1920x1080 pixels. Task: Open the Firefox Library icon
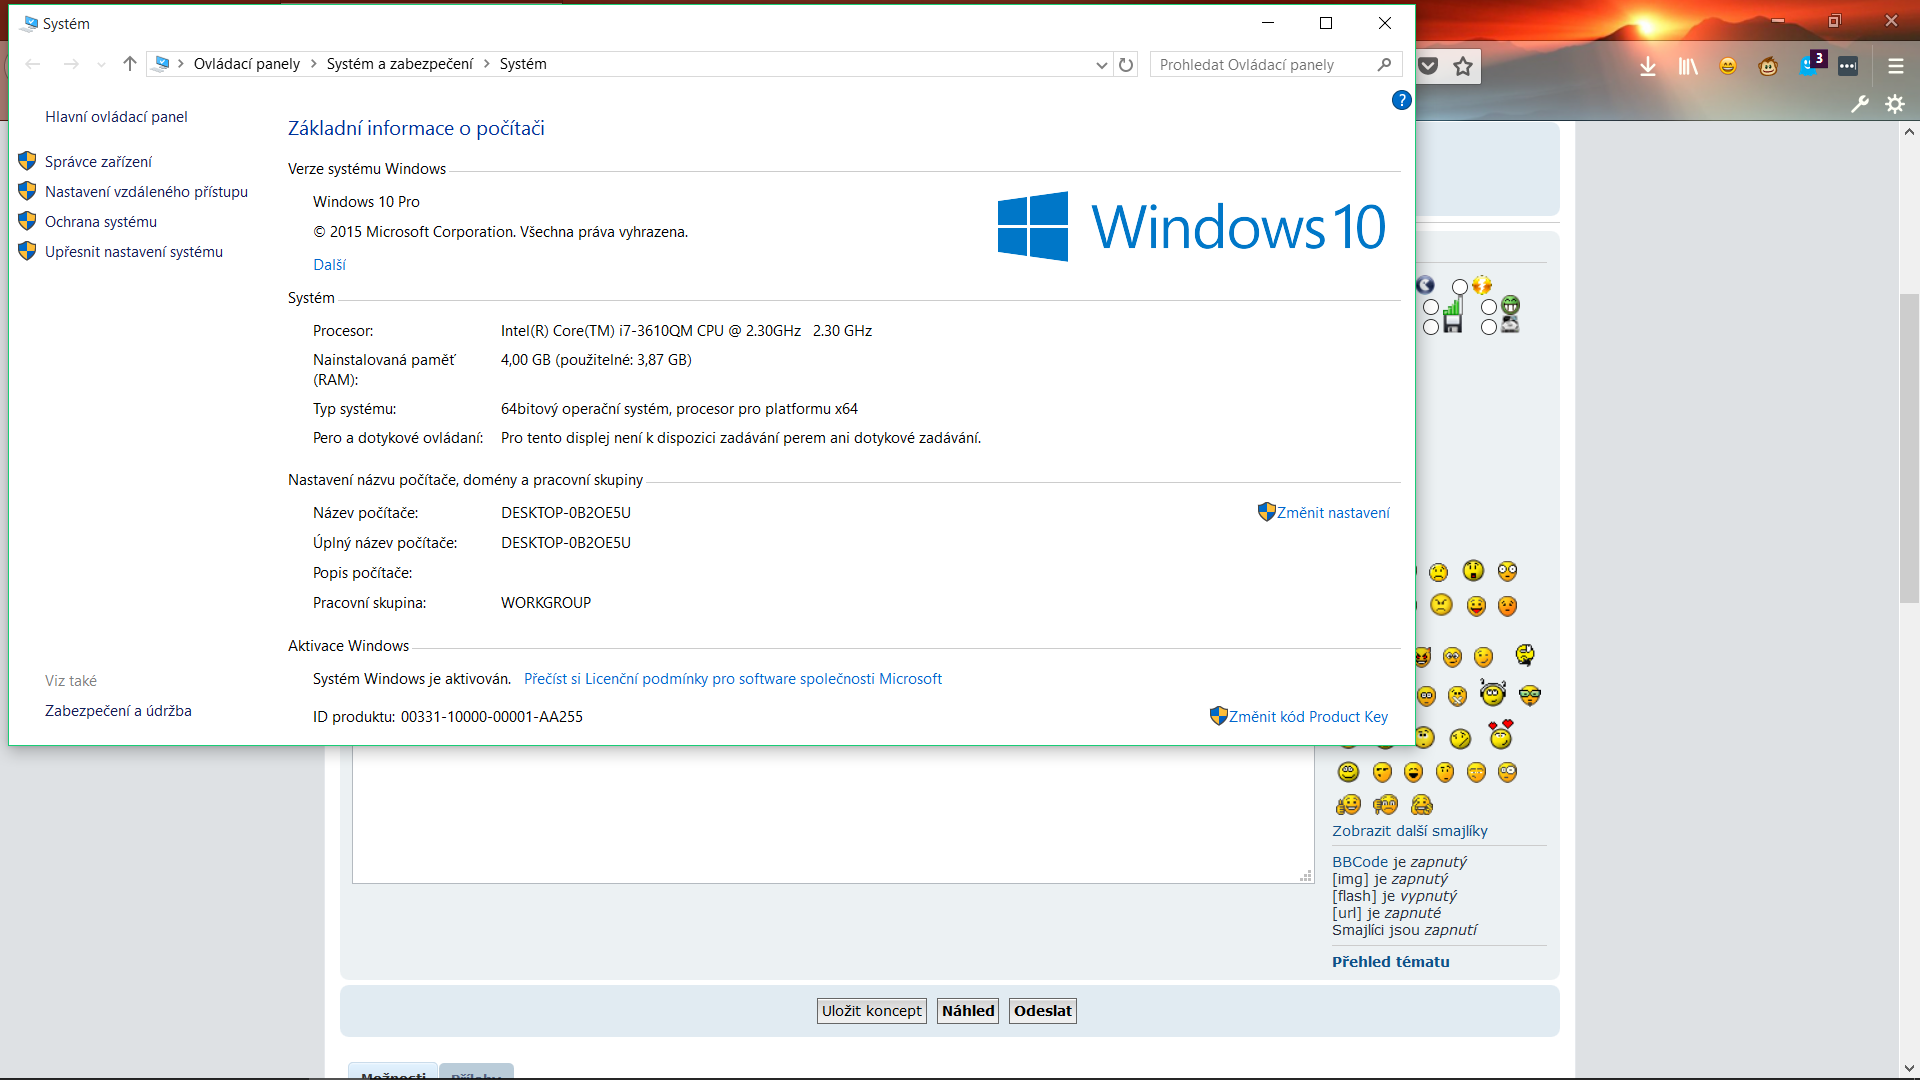tap(1688, 66)
